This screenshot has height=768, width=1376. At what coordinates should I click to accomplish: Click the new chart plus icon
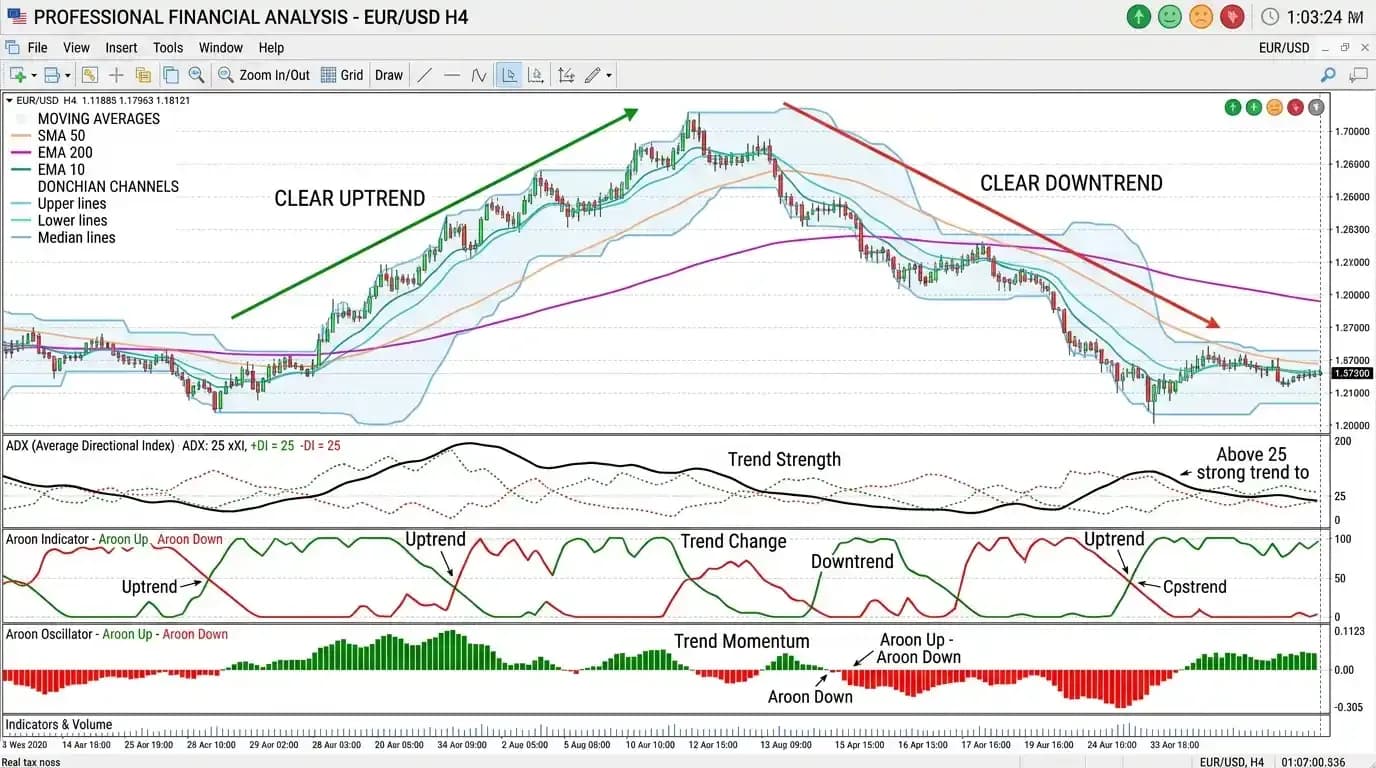[x=18, y=75]
